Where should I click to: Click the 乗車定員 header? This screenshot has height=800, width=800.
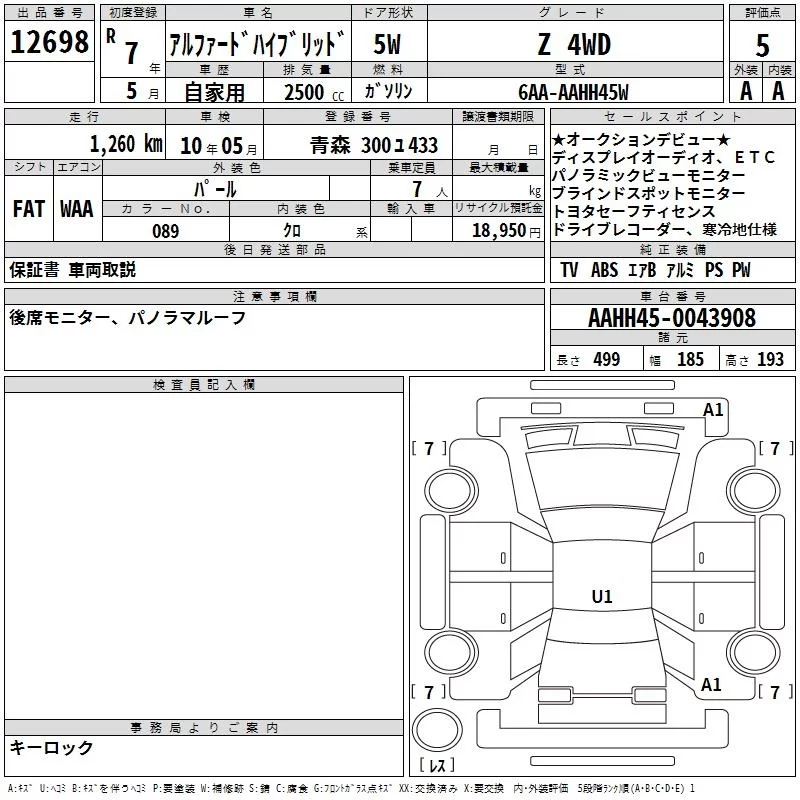click(411, 168)
